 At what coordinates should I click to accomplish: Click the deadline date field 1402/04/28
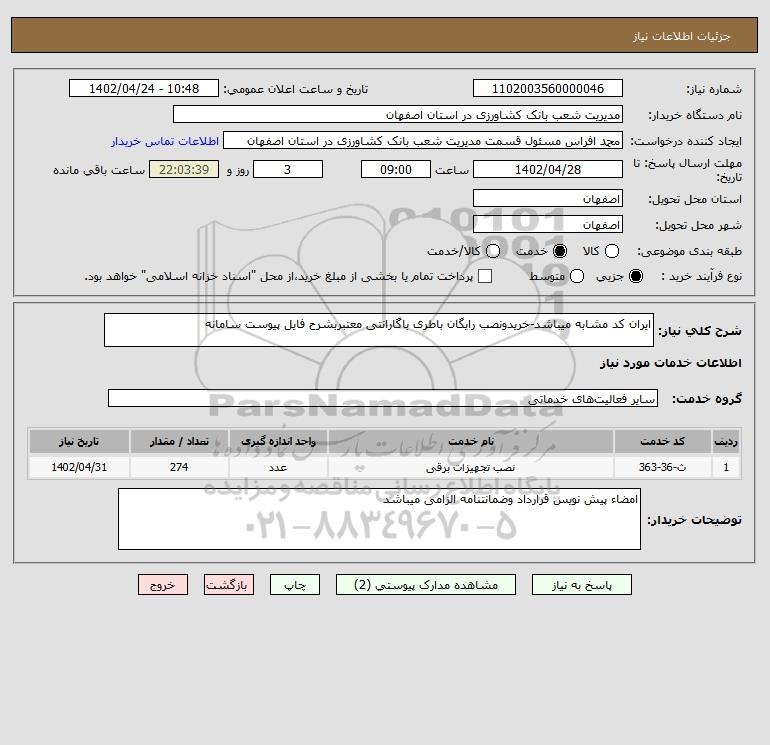[x=548, y=169]
